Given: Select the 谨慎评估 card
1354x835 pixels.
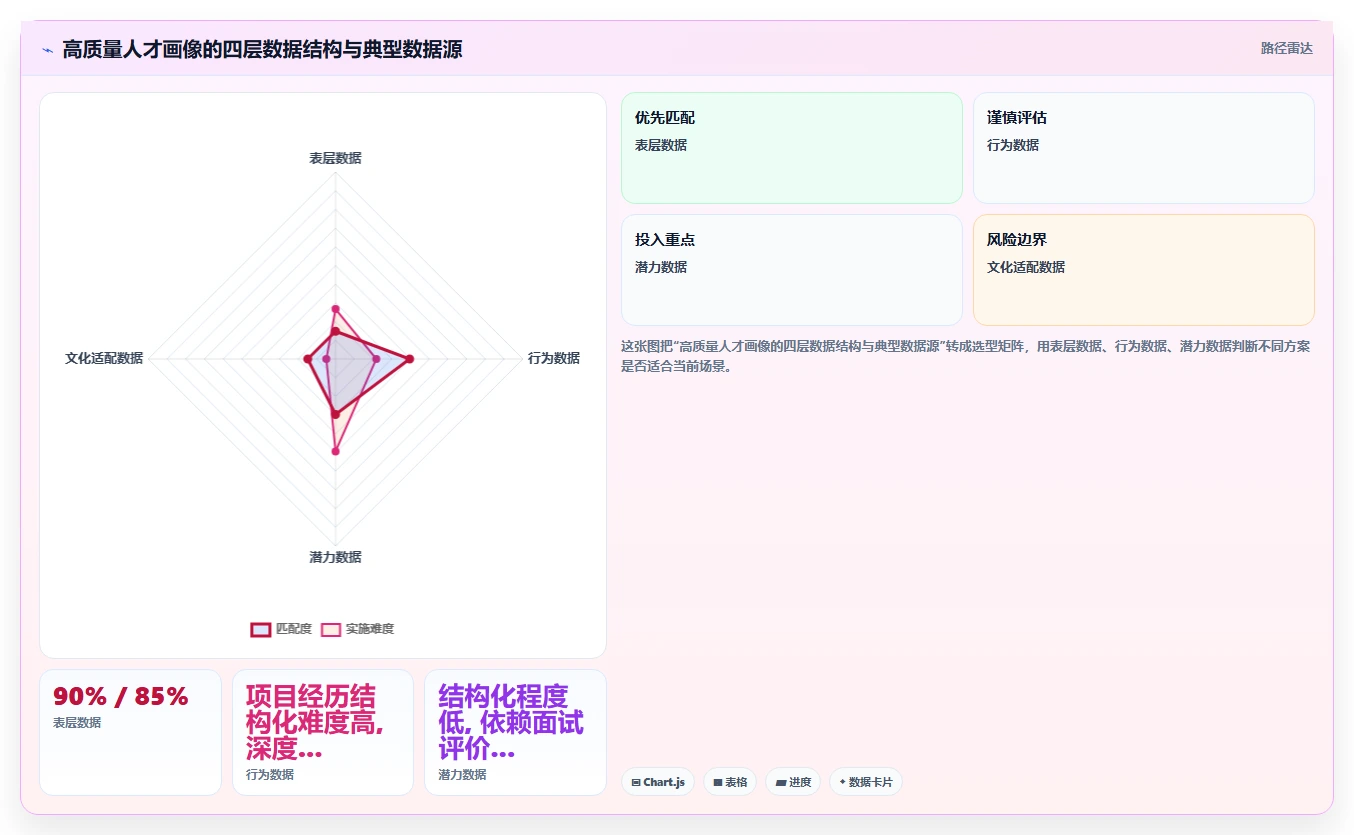Looking at the screenshot, I should tap(1144, 148).
